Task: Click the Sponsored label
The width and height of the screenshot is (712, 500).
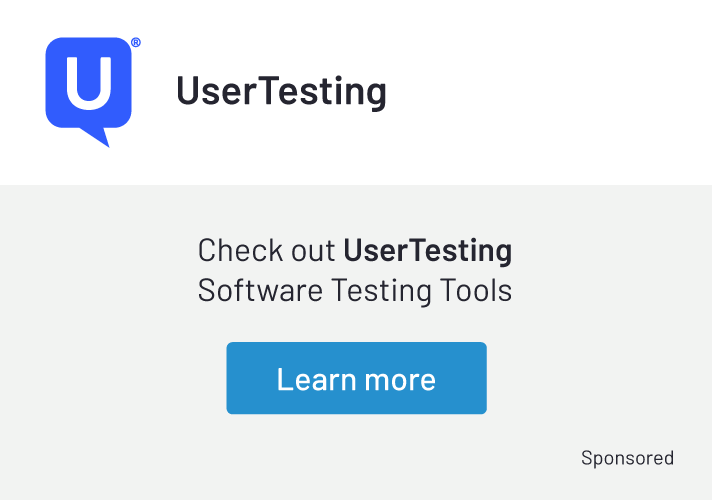Action: click(x=627, y=458)
